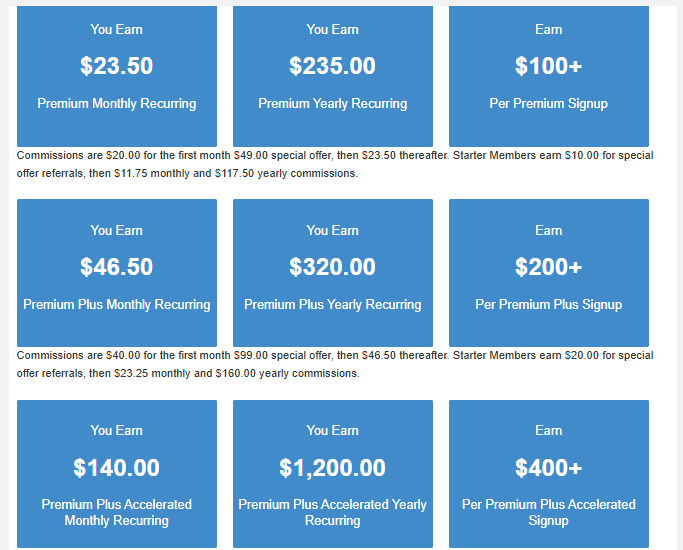Click the paragraph about $40.00 first-month commissions
This screenshot has height=550, width=683.
point(334,364)
